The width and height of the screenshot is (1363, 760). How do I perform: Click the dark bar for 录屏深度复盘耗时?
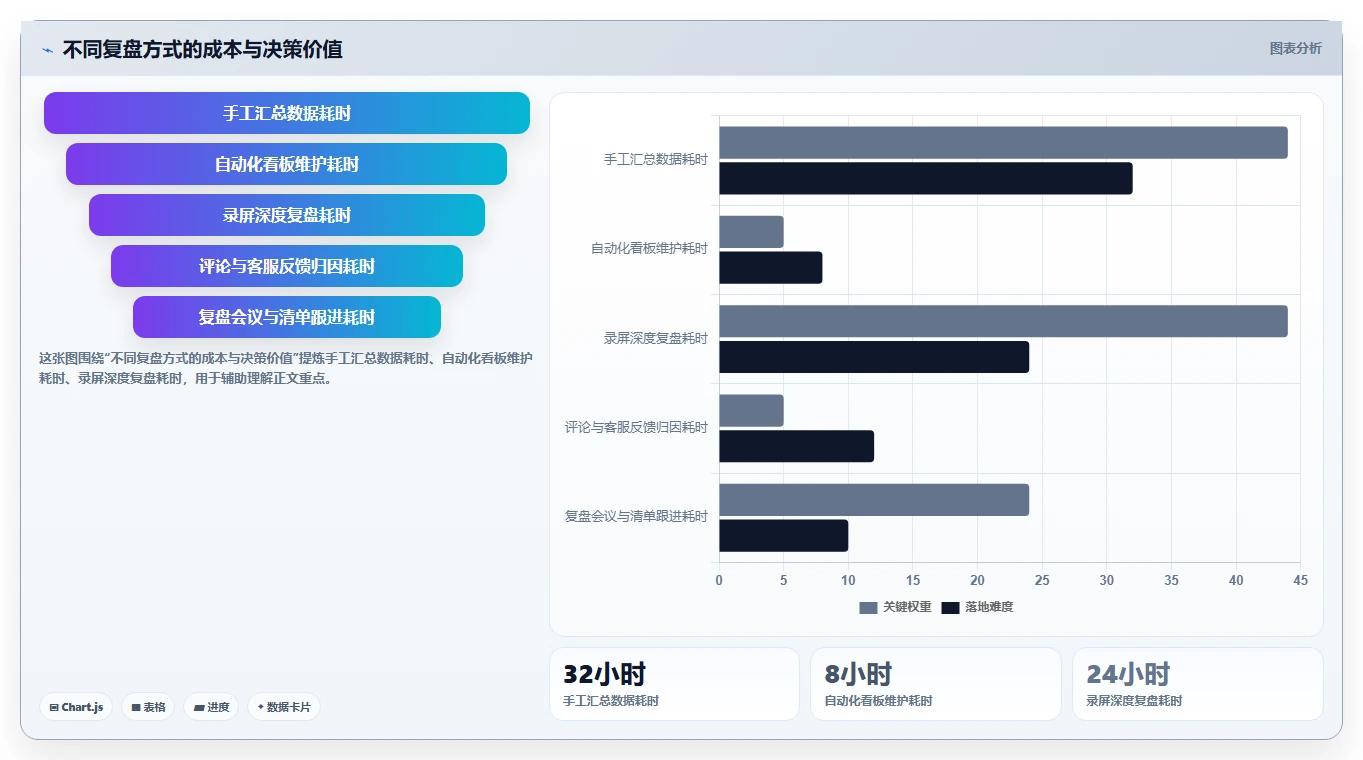tap(874, 357)
